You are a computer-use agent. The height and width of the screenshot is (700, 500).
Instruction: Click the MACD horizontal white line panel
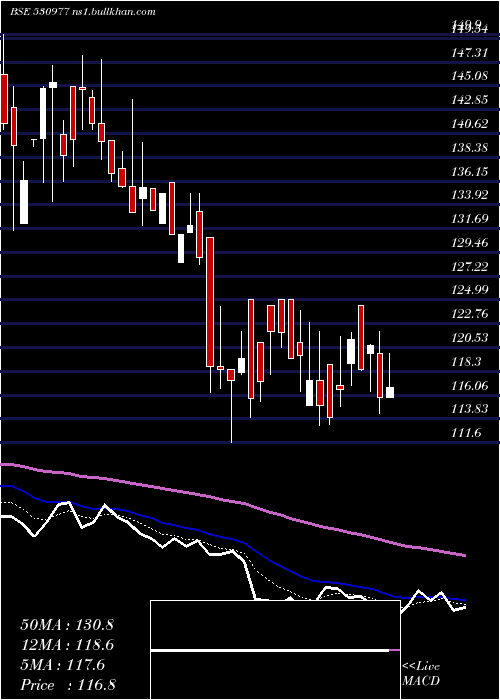[x=275, y=650]
